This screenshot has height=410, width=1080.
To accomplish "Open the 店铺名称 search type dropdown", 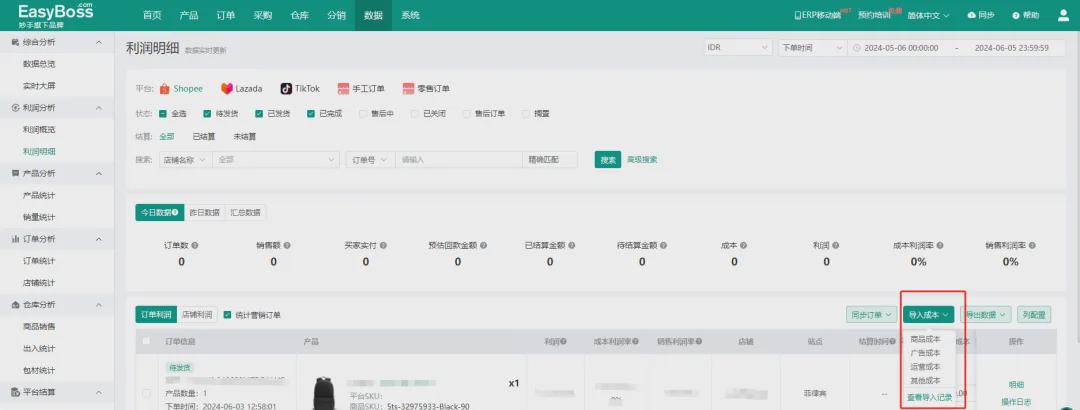I will point(185,160).
